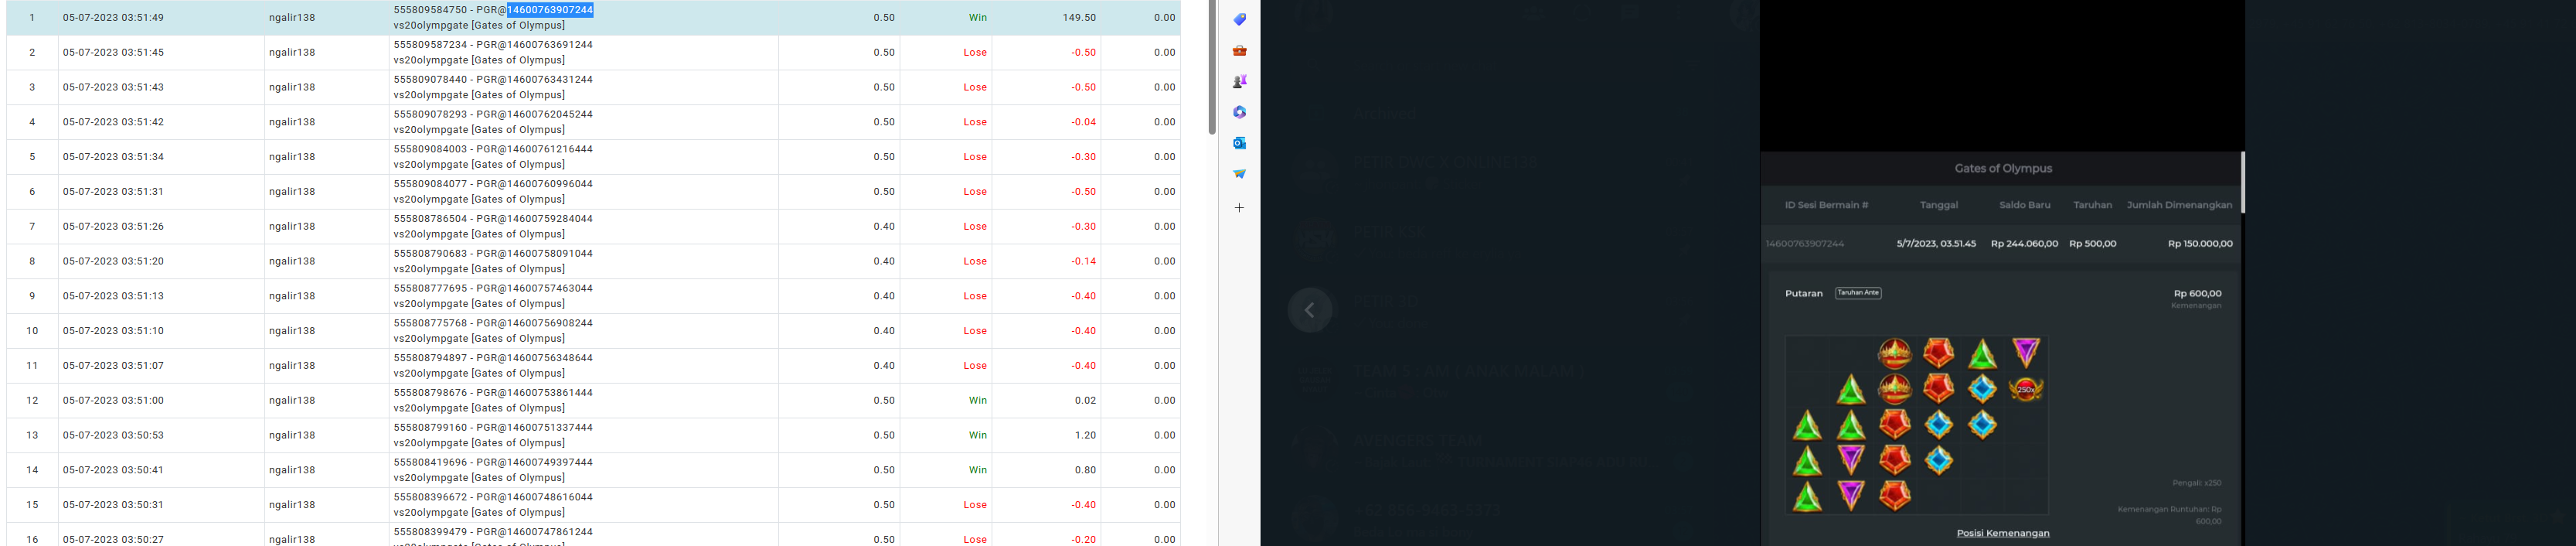
Task: Click transaction 555809587234 in row 2
Action: point(430,45)
